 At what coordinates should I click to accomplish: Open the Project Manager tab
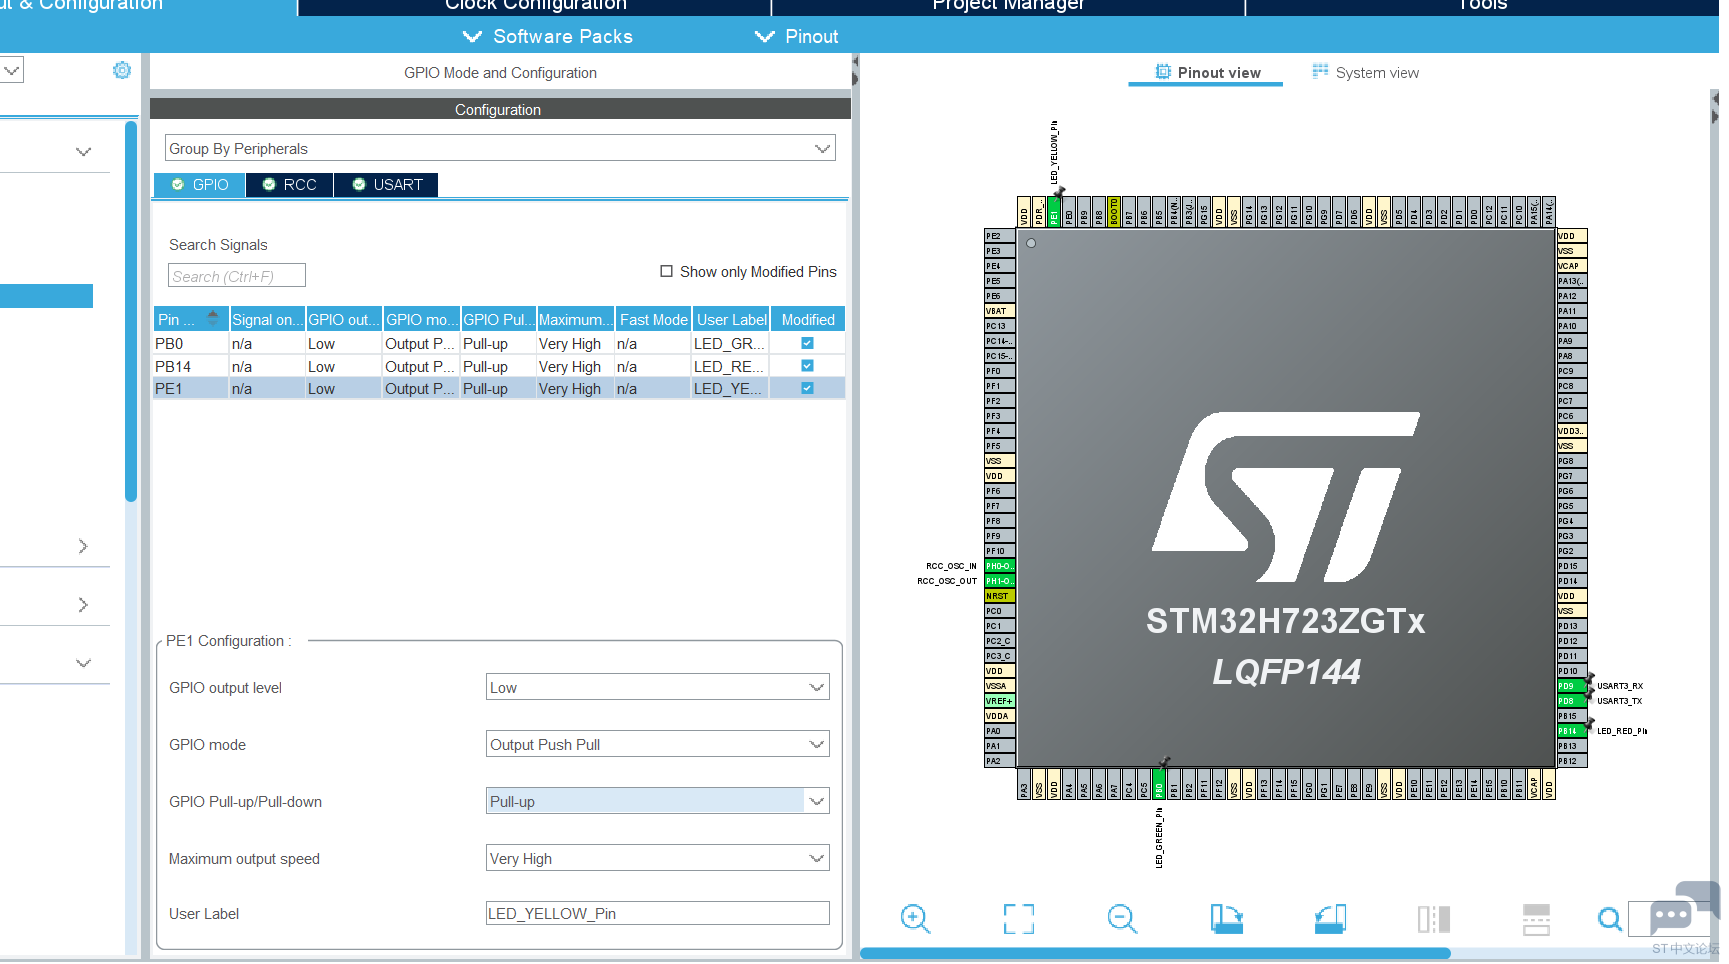tap(1008, 6)
